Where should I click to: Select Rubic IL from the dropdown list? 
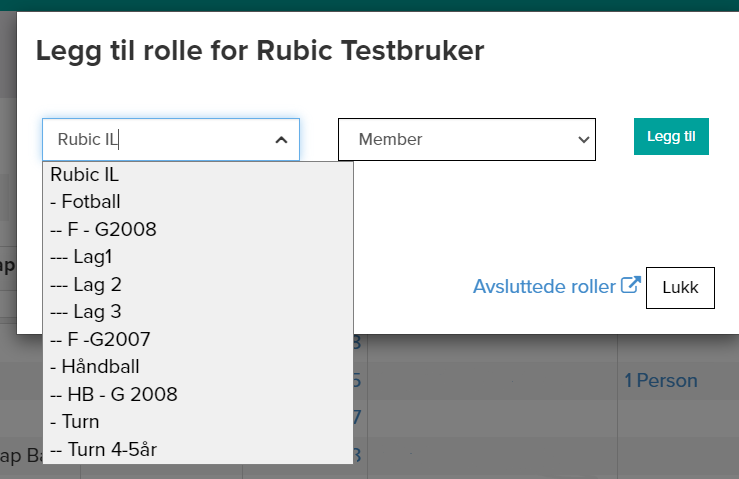198,175
